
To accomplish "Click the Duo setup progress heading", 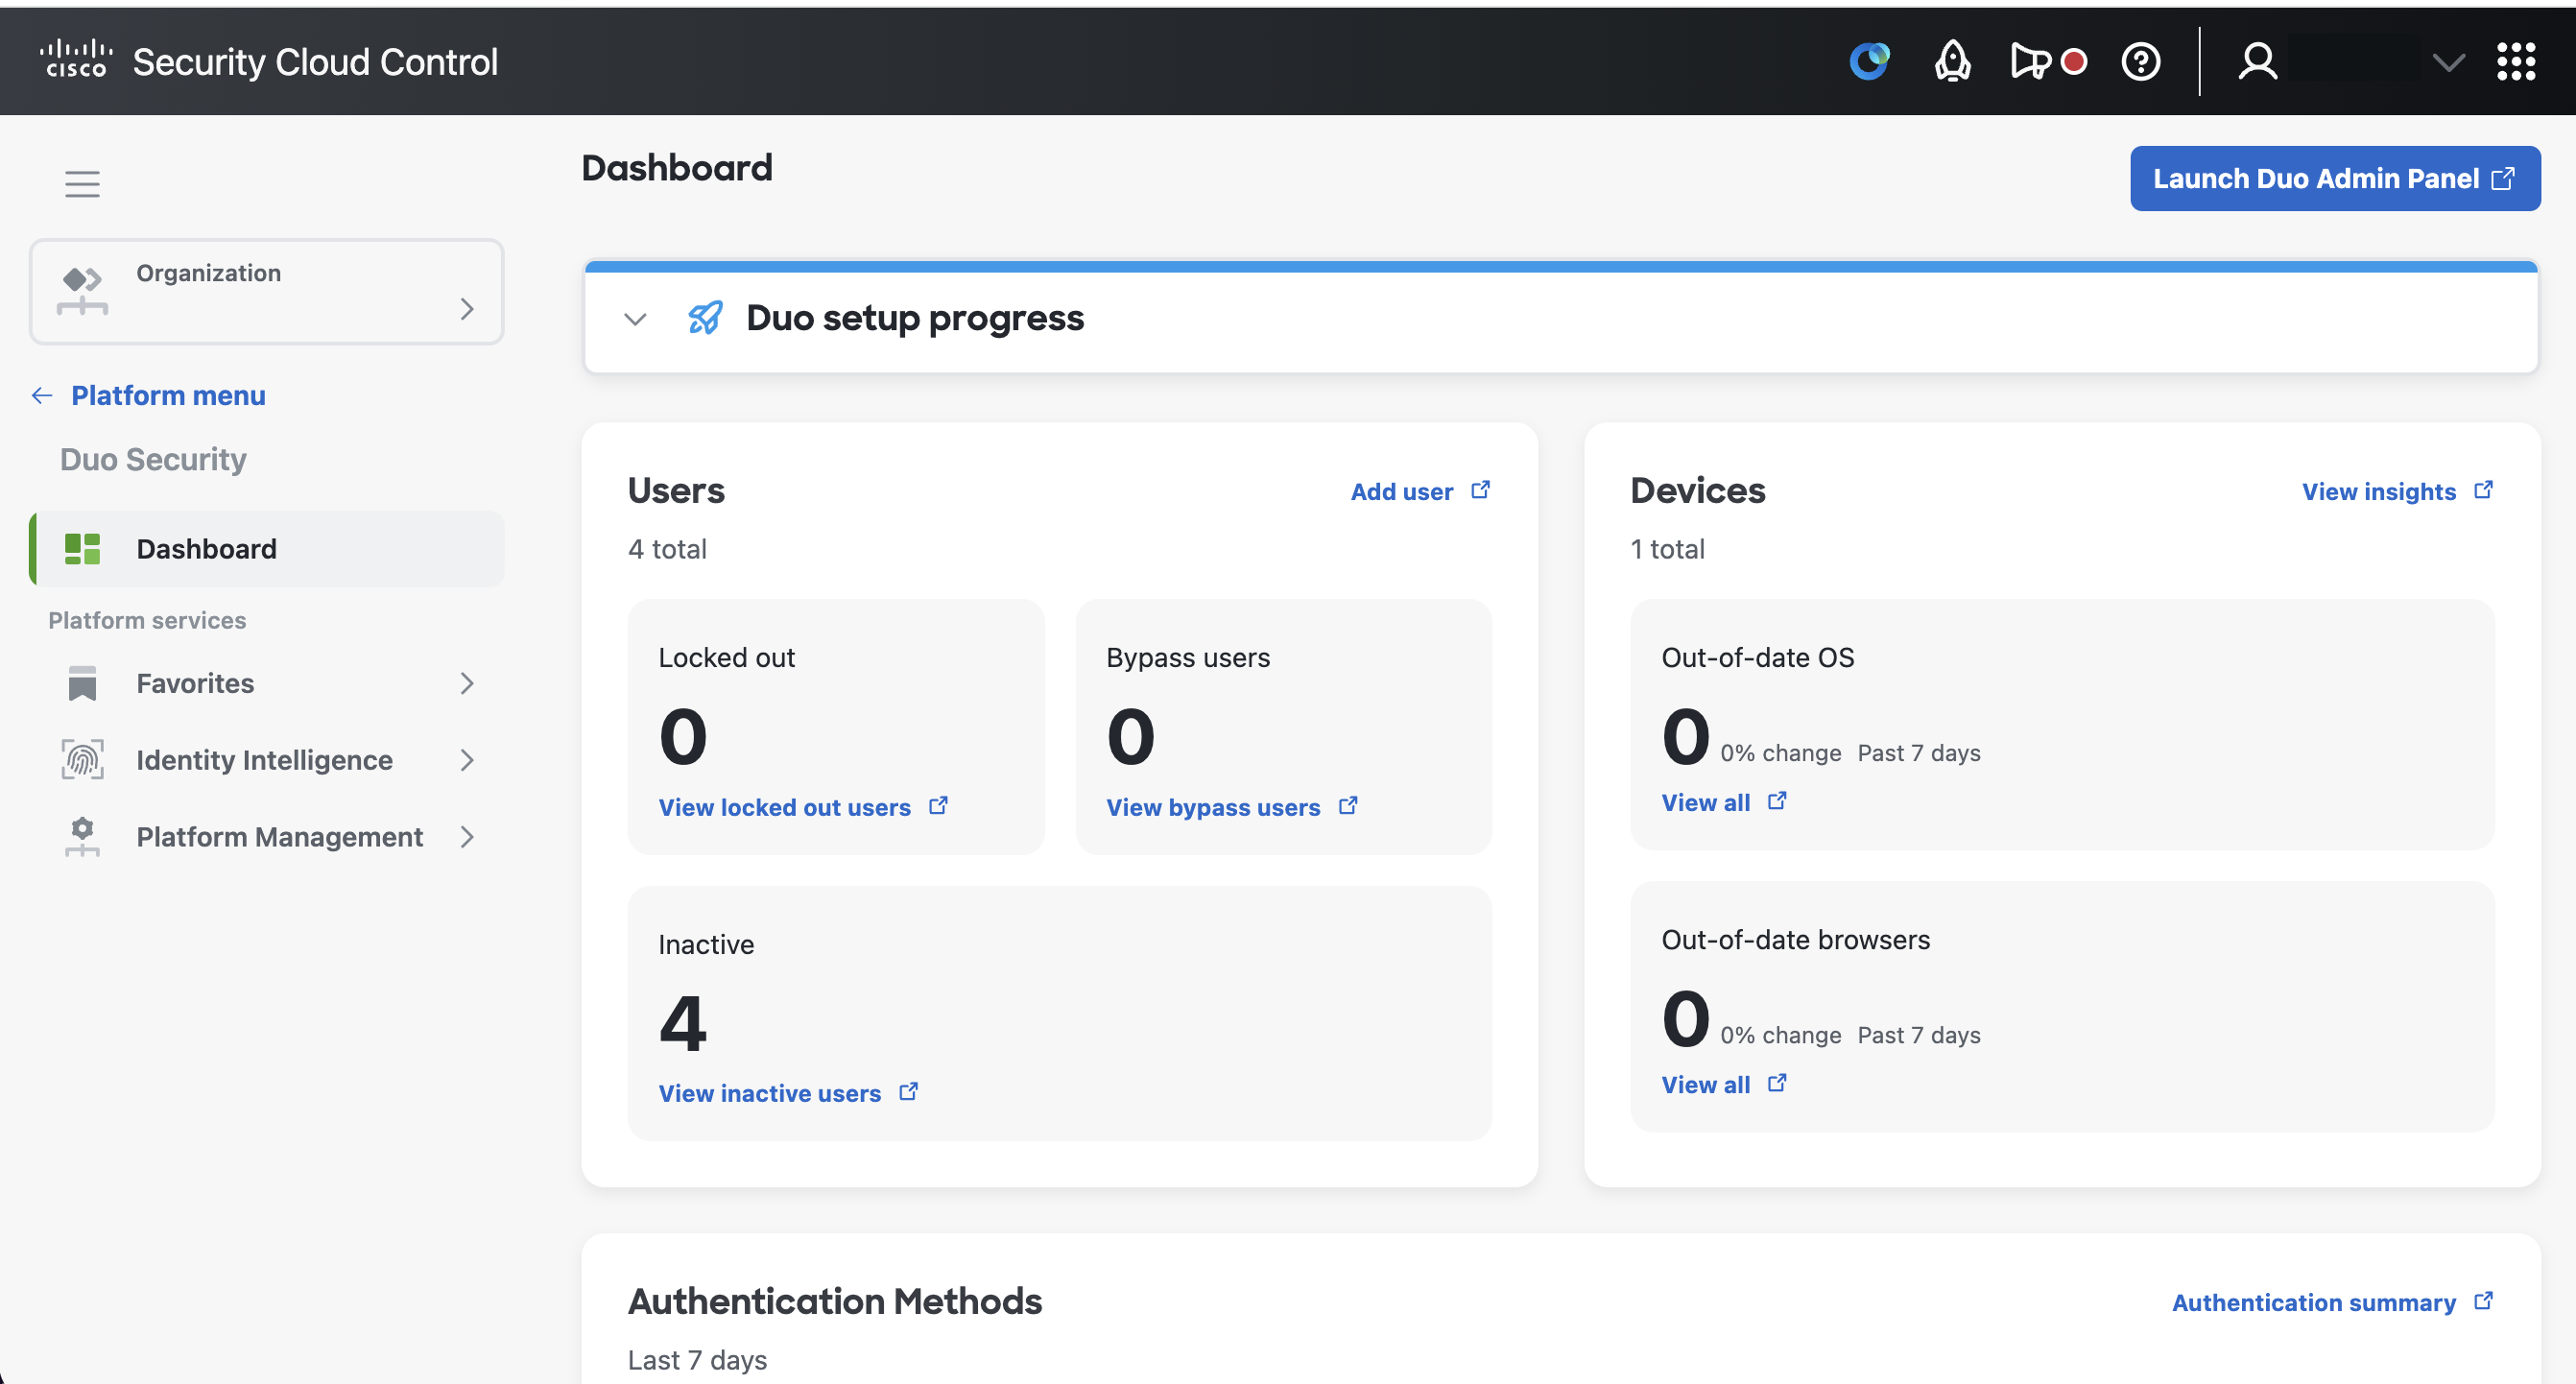I will pyautogui.click(x=914, y=318).
